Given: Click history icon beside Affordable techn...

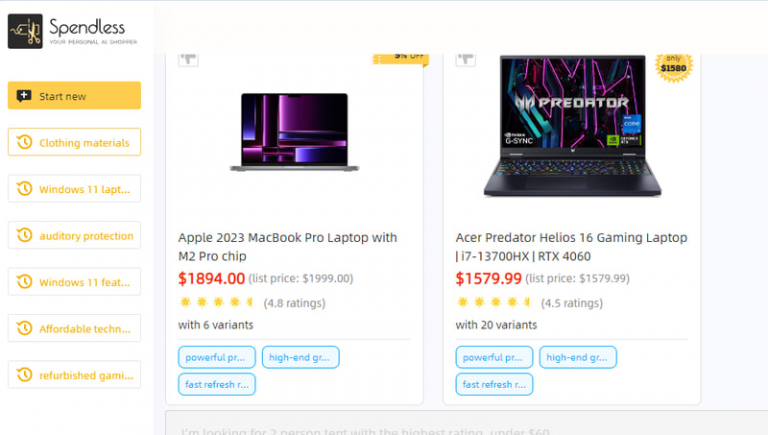Looking at the screenshot, I should pyautogui.click(x=24, y=328).
